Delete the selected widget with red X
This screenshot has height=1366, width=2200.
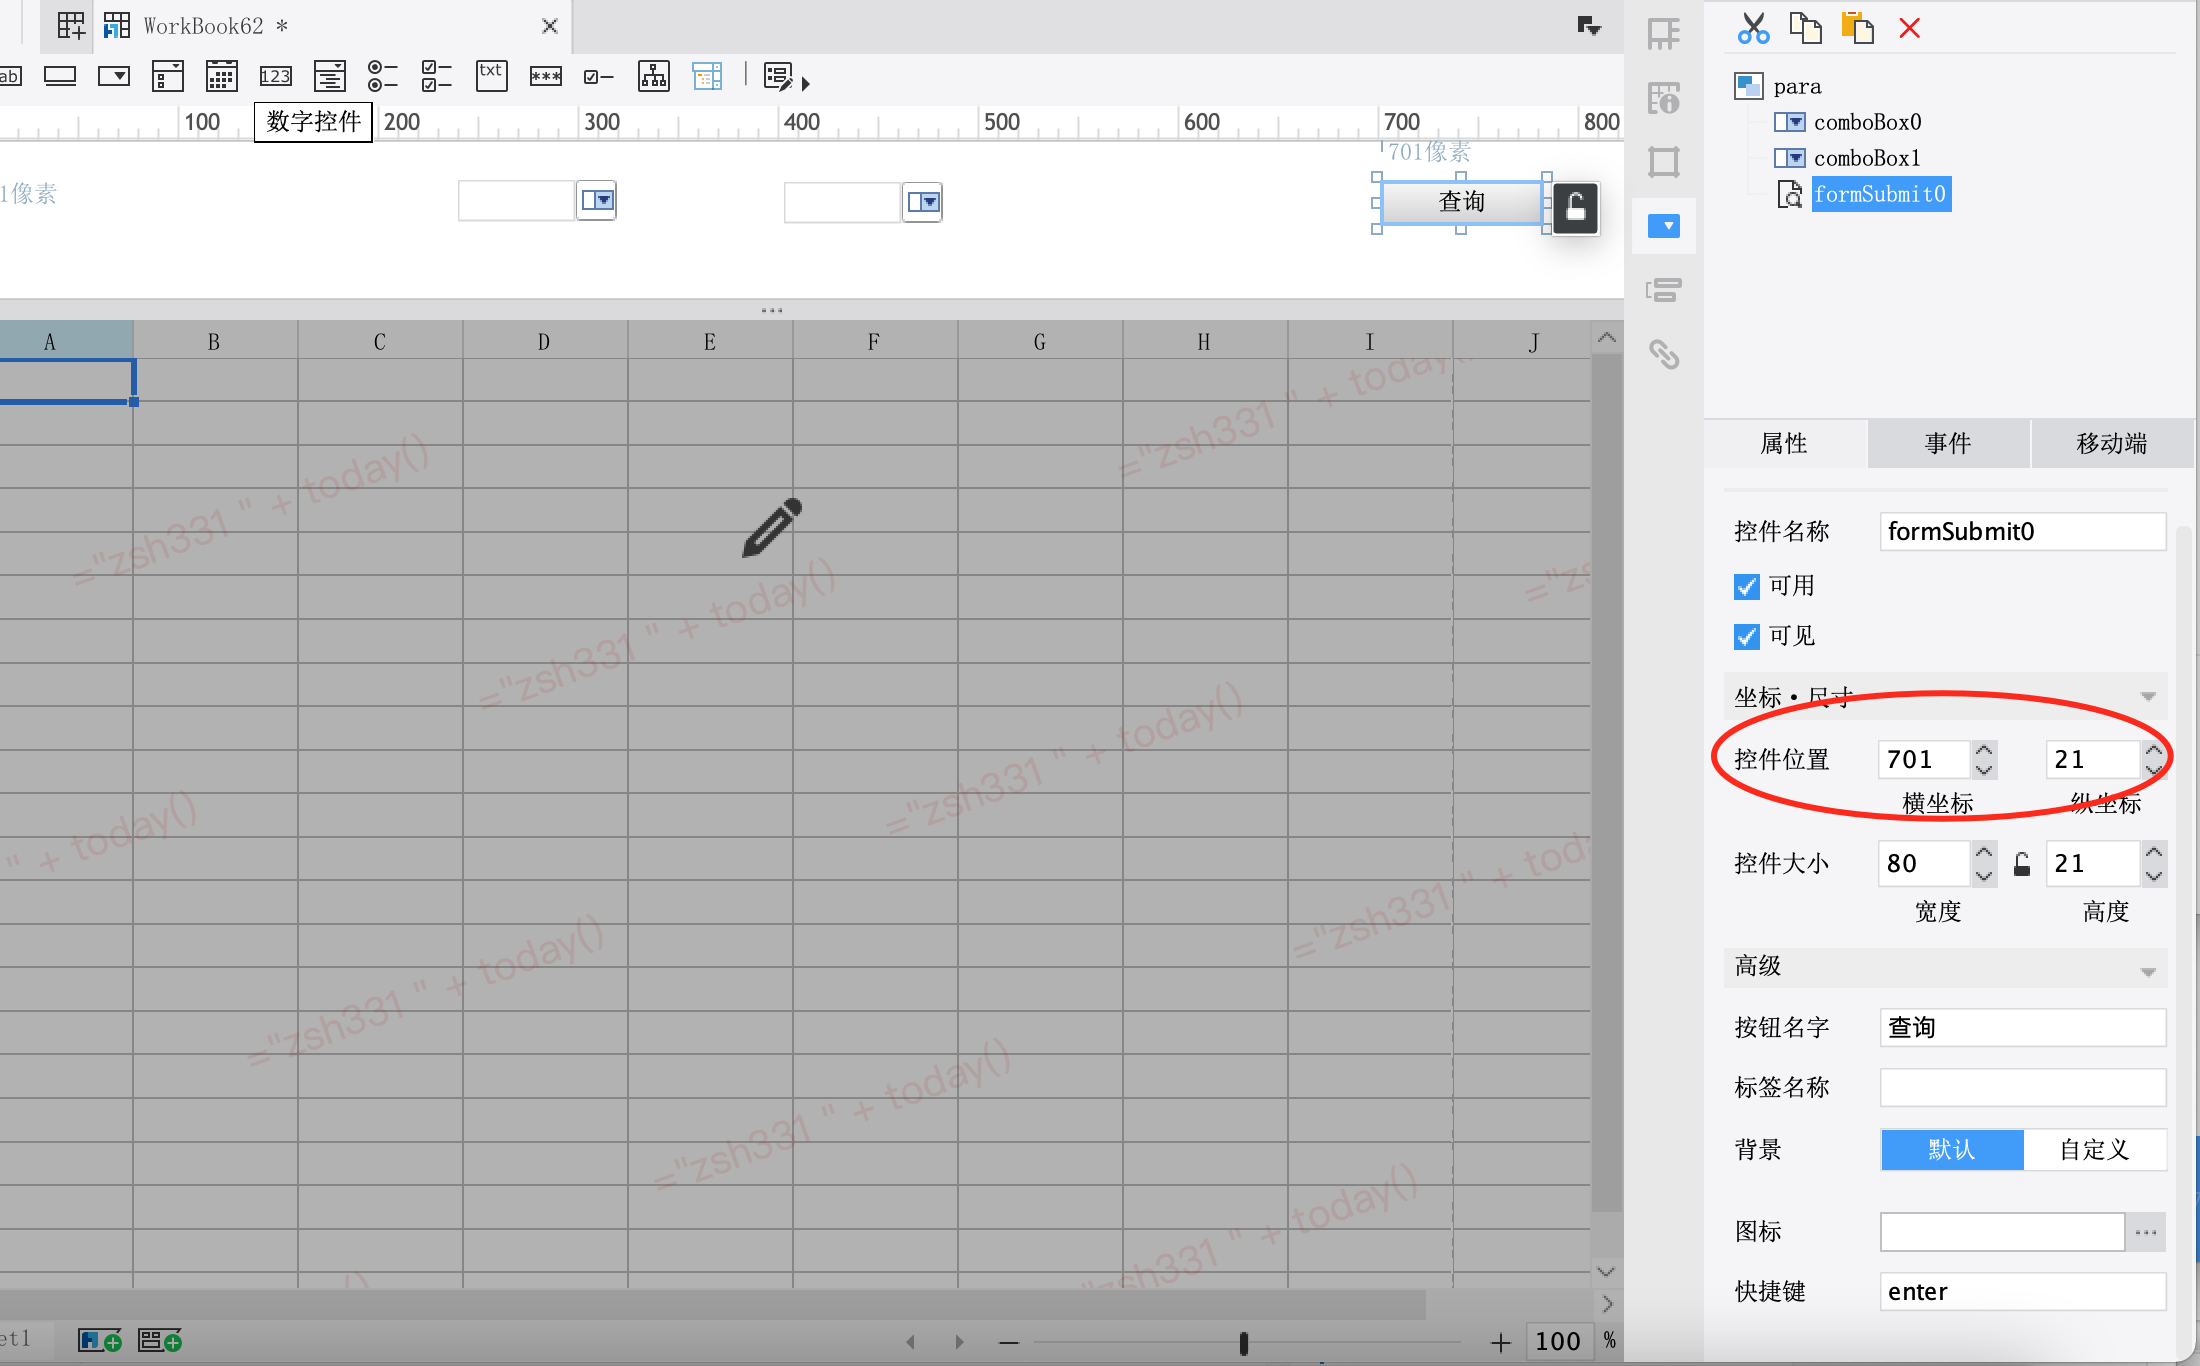(1909, 28)
